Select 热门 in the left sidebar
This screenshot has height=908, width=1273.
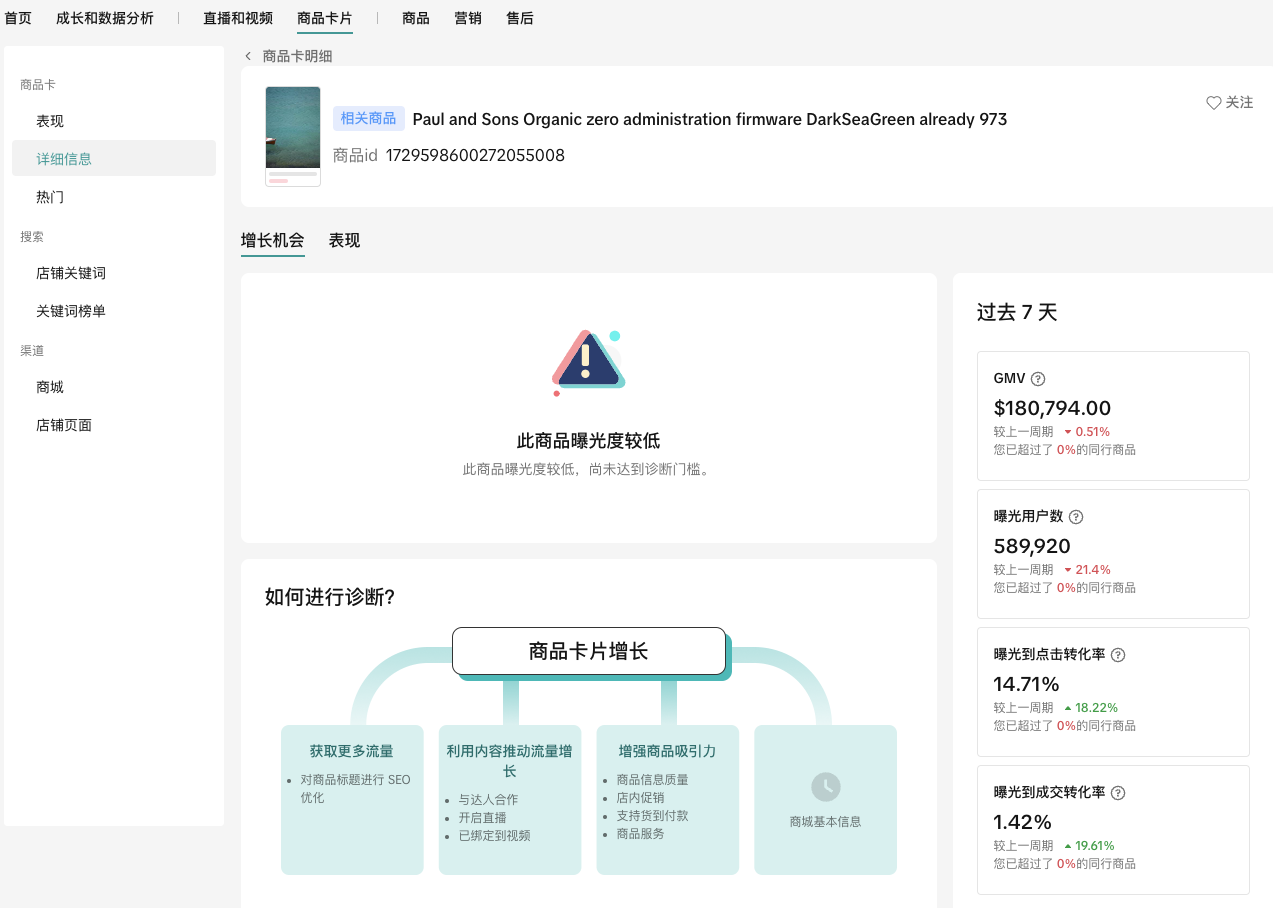point(50,197)
